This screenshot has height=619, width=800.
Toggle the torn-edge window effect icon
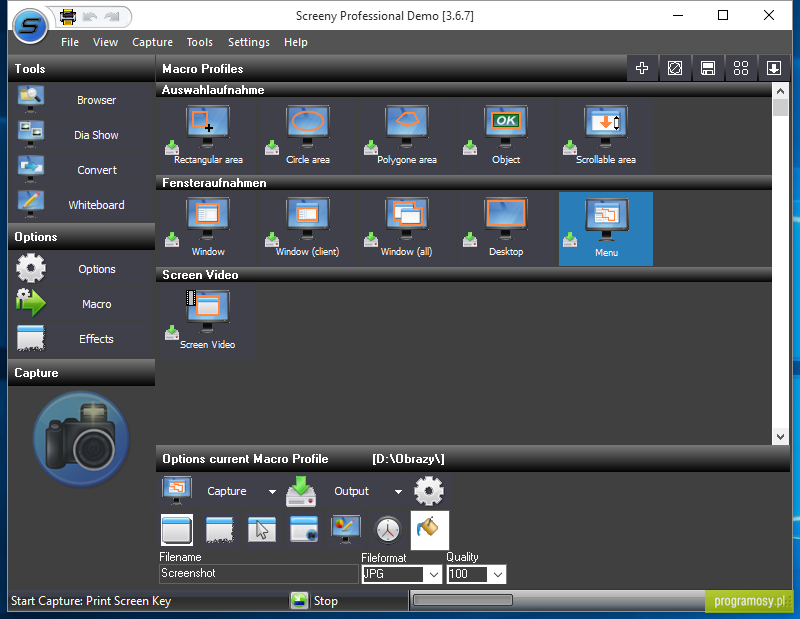(x=220, y=530)
